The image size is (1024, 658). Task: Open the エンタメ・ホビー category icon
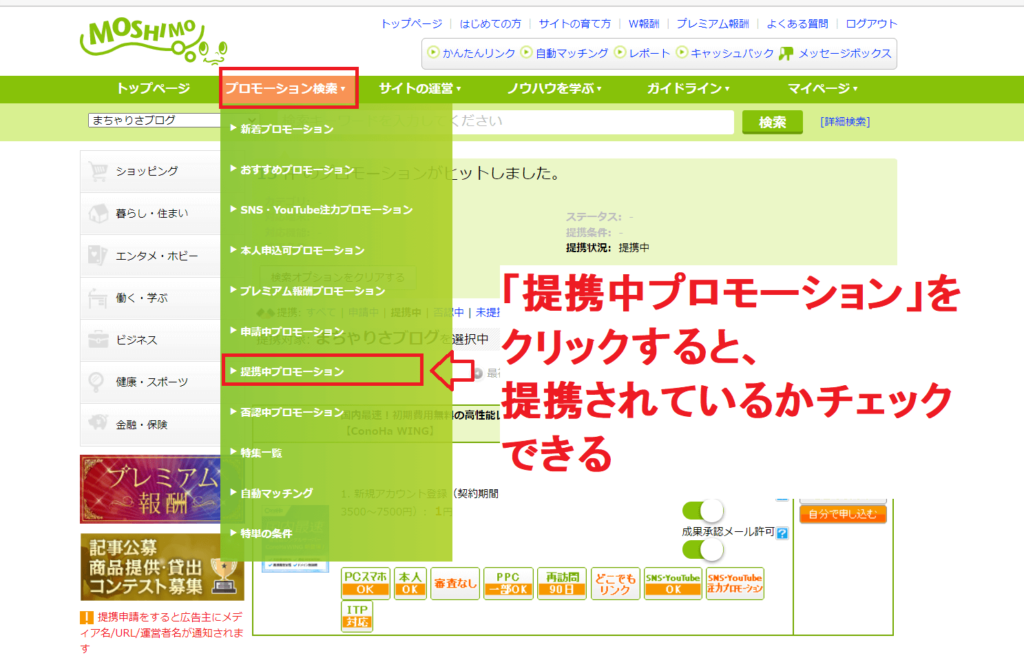coord(98,256)
